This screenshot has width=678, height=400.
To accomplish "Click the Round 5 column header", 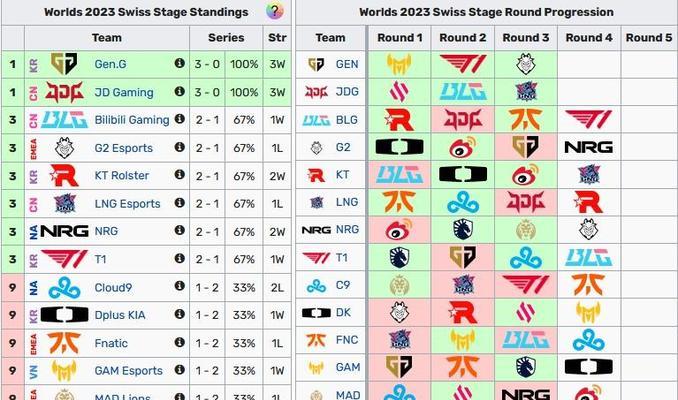I will (x=649, y=38).
